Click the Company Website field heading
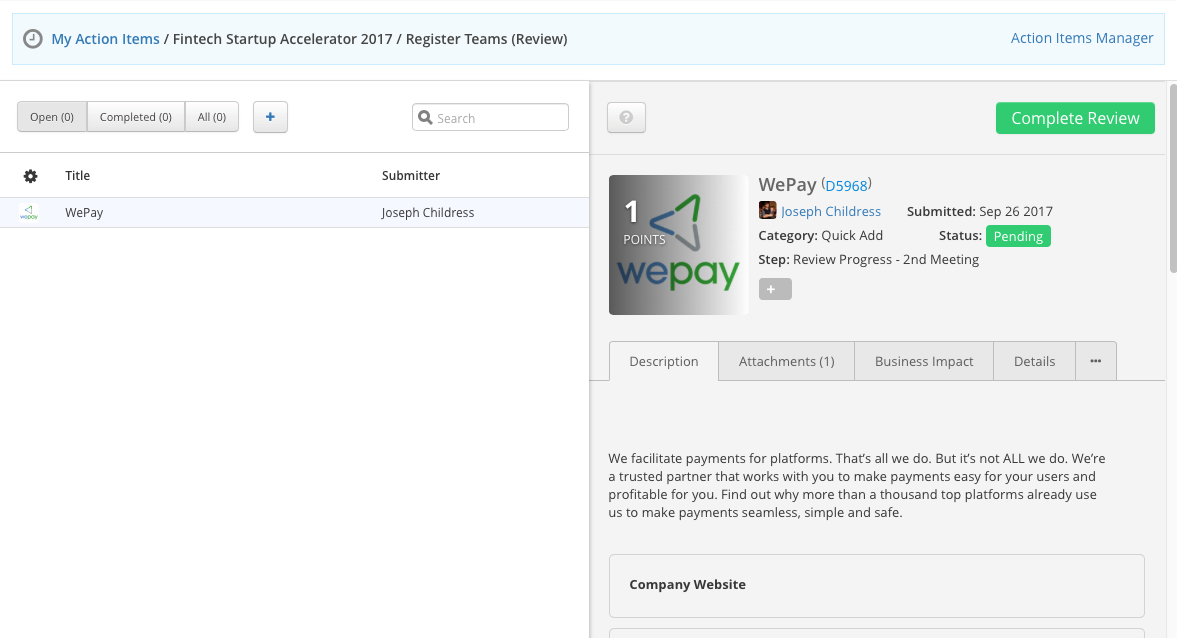Screen dimensions: 1177x638 click(688, 585)
